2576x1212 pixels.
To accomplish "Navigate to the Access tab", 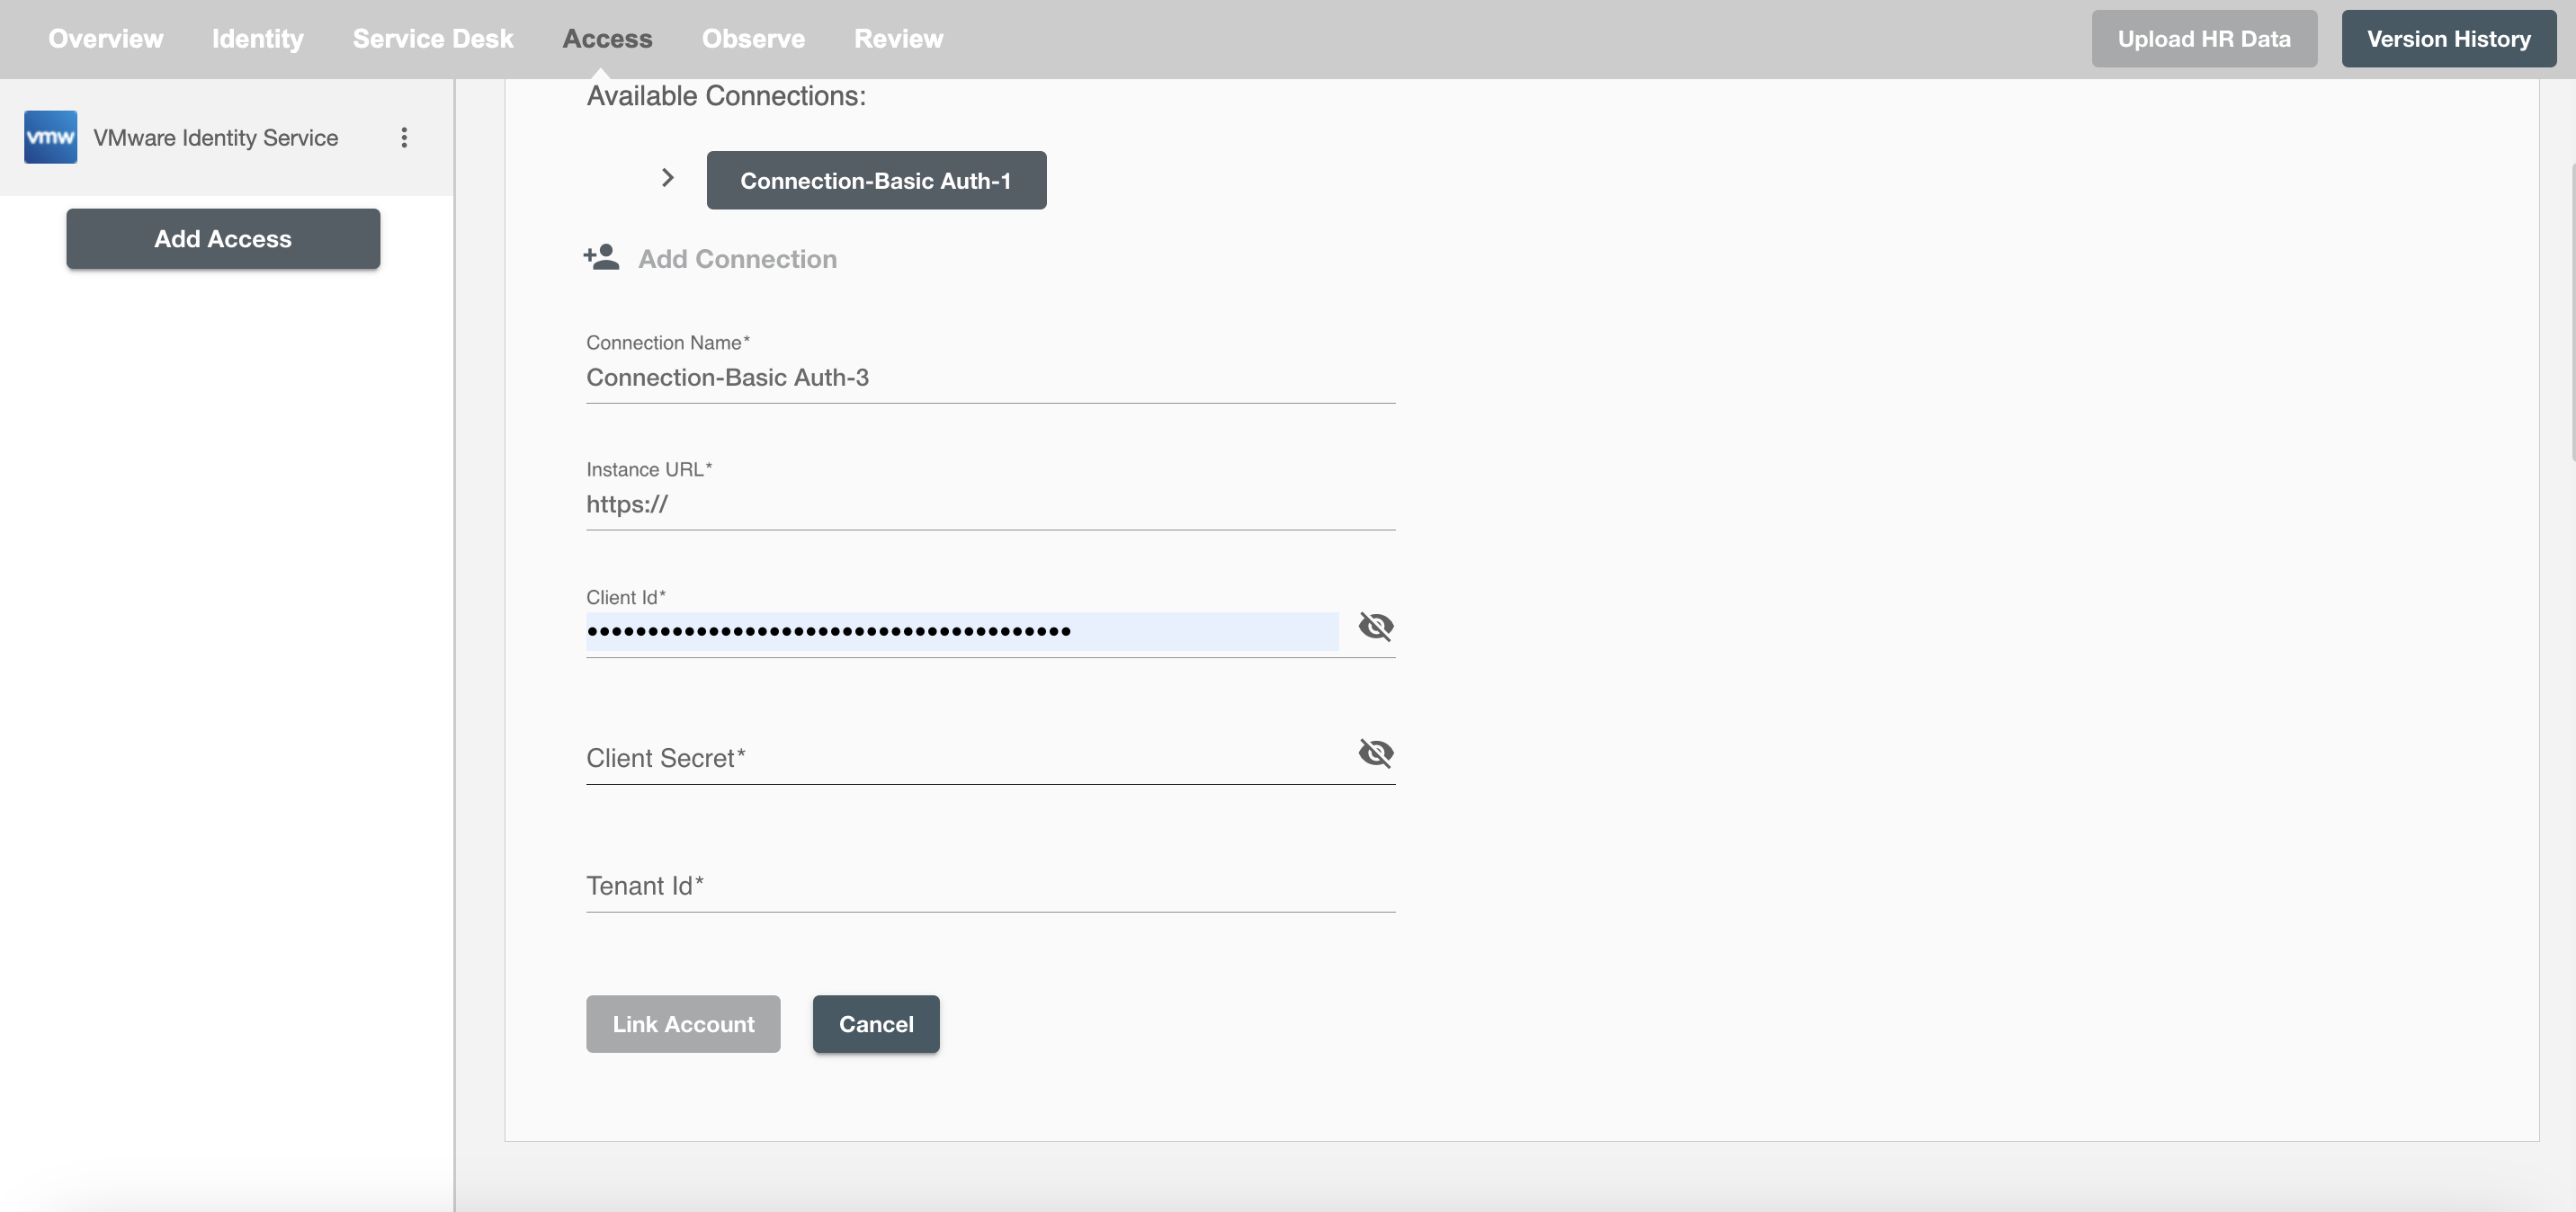I will point(606,38).
